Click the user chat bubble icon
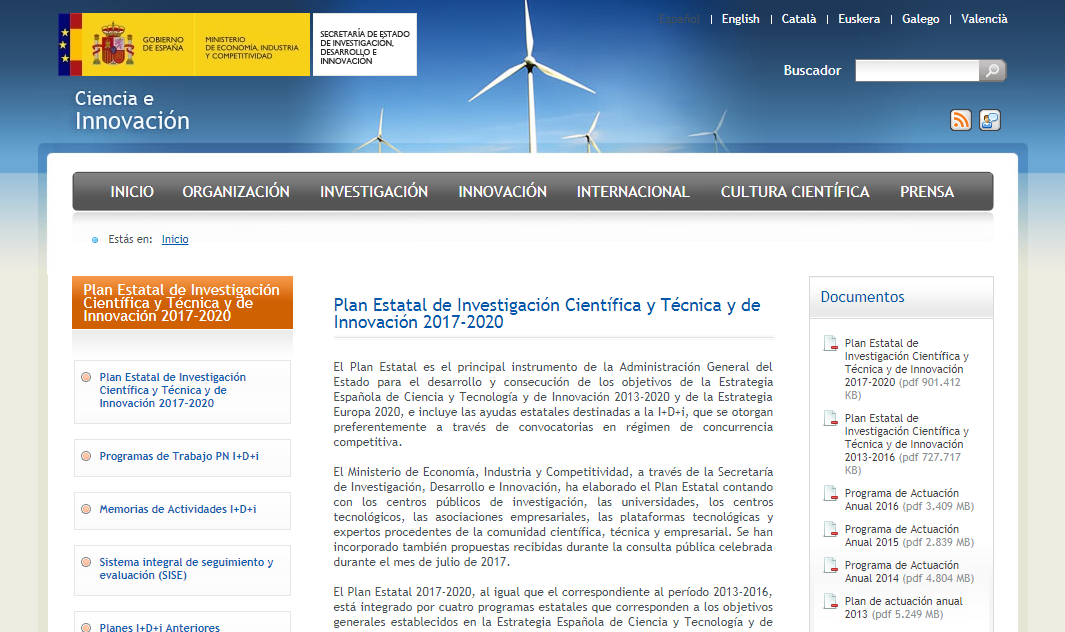The width and height of the screenshot is (1065, 632). [x=990, y=120]
